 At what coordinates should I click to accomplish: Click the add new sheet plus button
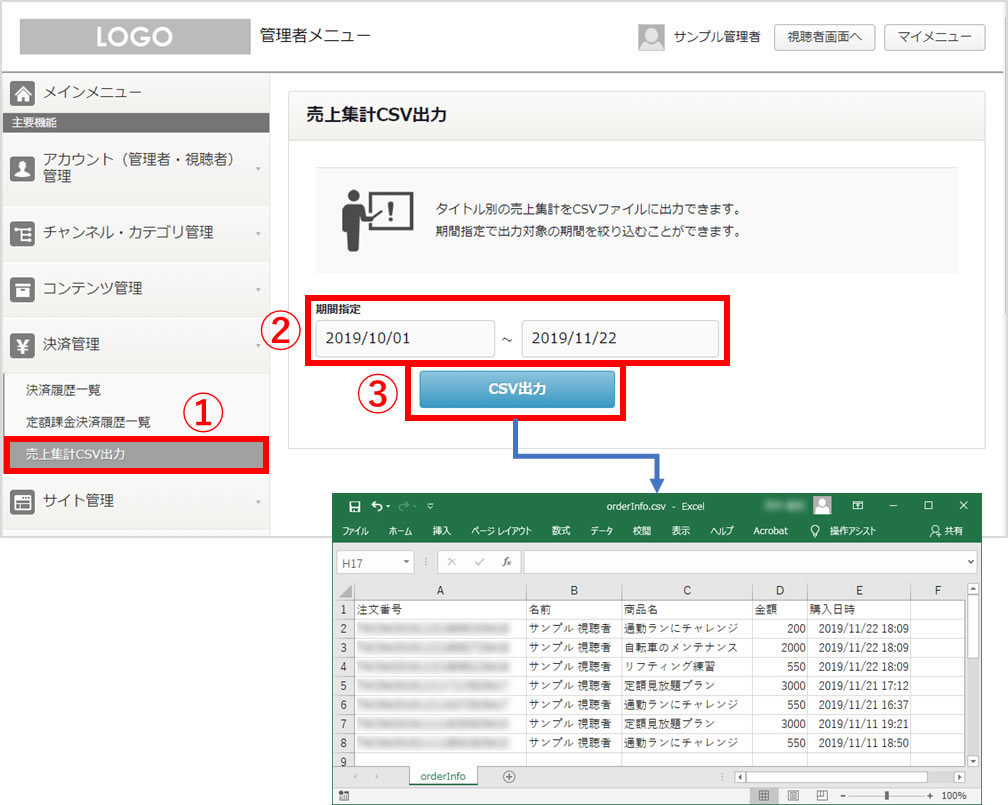point(509,777)
